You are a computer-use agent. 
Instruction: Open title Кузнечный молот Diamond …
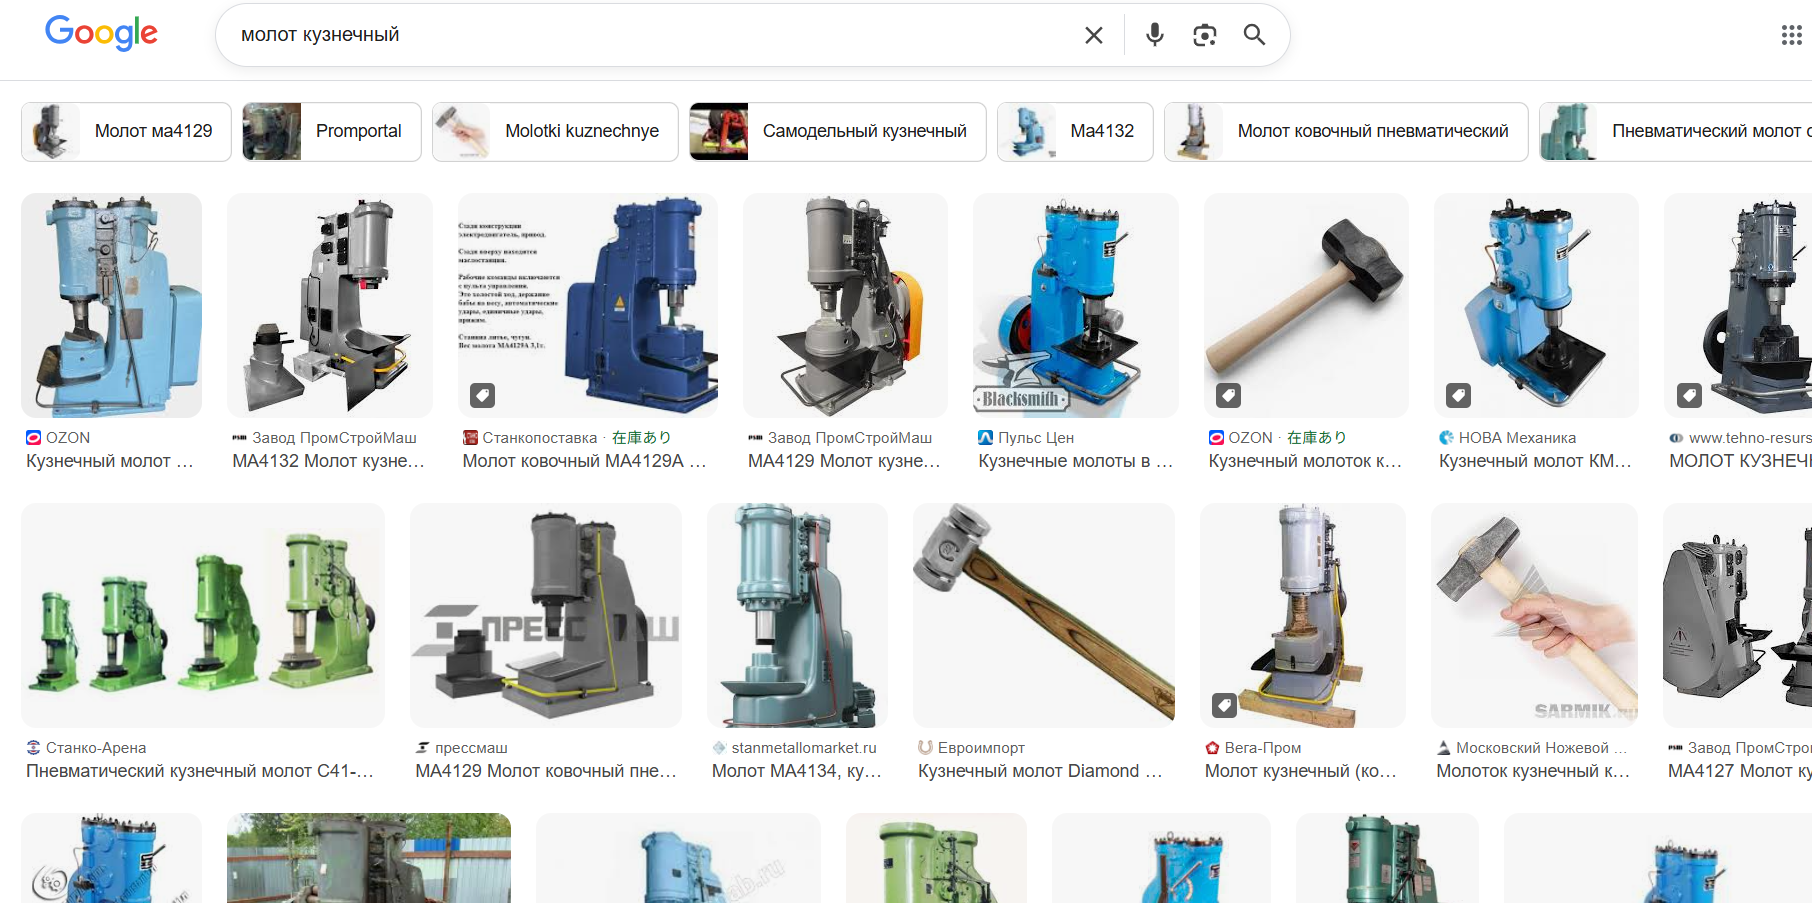(1040, 771)
